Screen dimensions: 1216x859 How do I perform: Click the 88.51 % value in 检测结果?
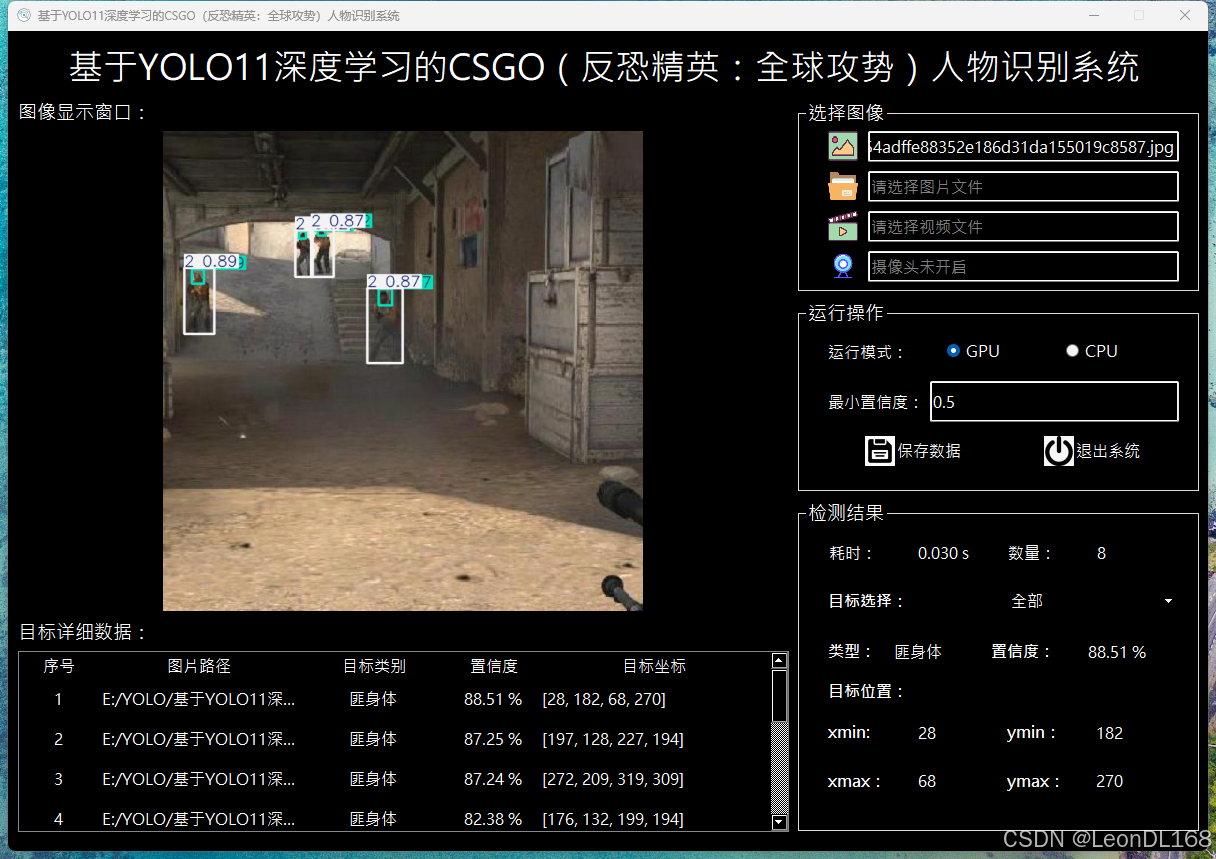1116,652
